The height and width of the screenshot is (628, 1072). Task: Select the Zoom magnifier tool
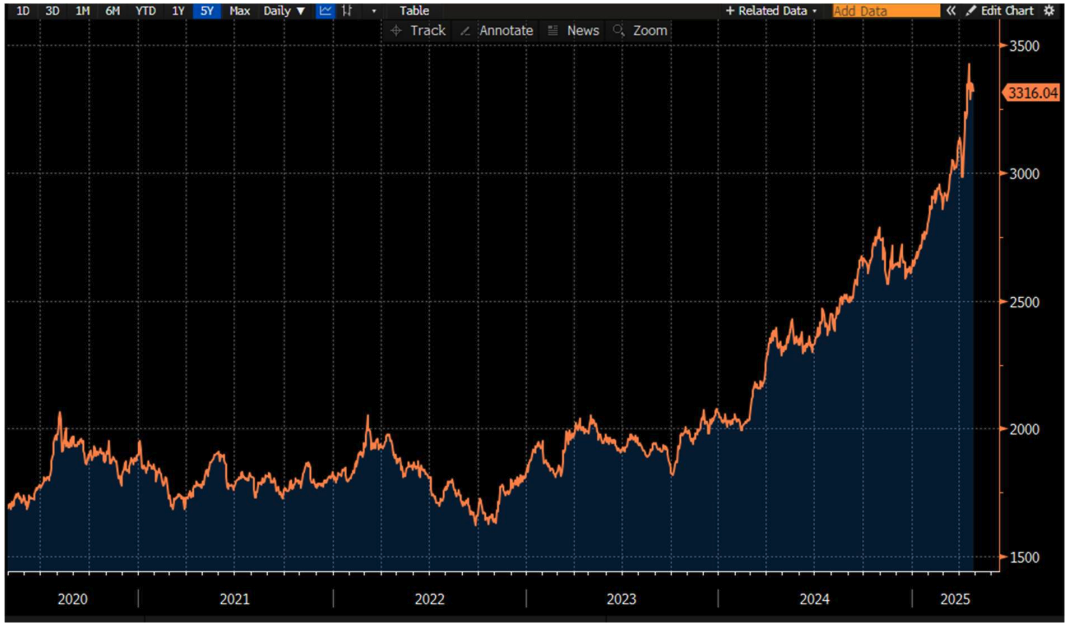[x=640, y=31]
